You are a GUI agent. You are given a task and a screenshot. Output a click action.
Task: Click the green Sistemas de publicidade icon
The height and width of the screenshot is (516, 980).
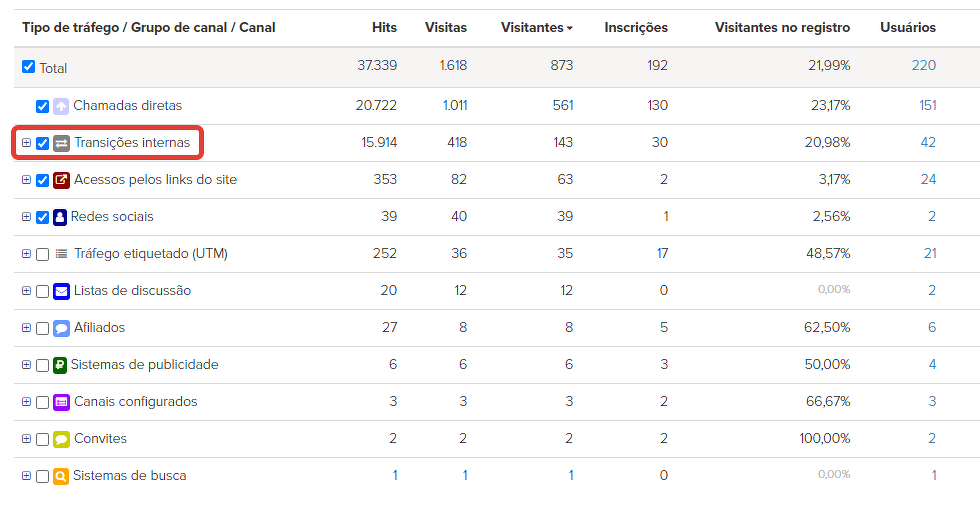click(60, 365)
